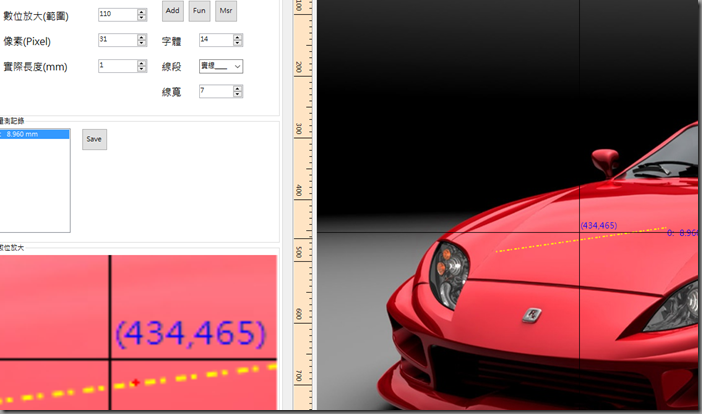Decrease 字體 font size with down arrow

click(x=238, y=43)
